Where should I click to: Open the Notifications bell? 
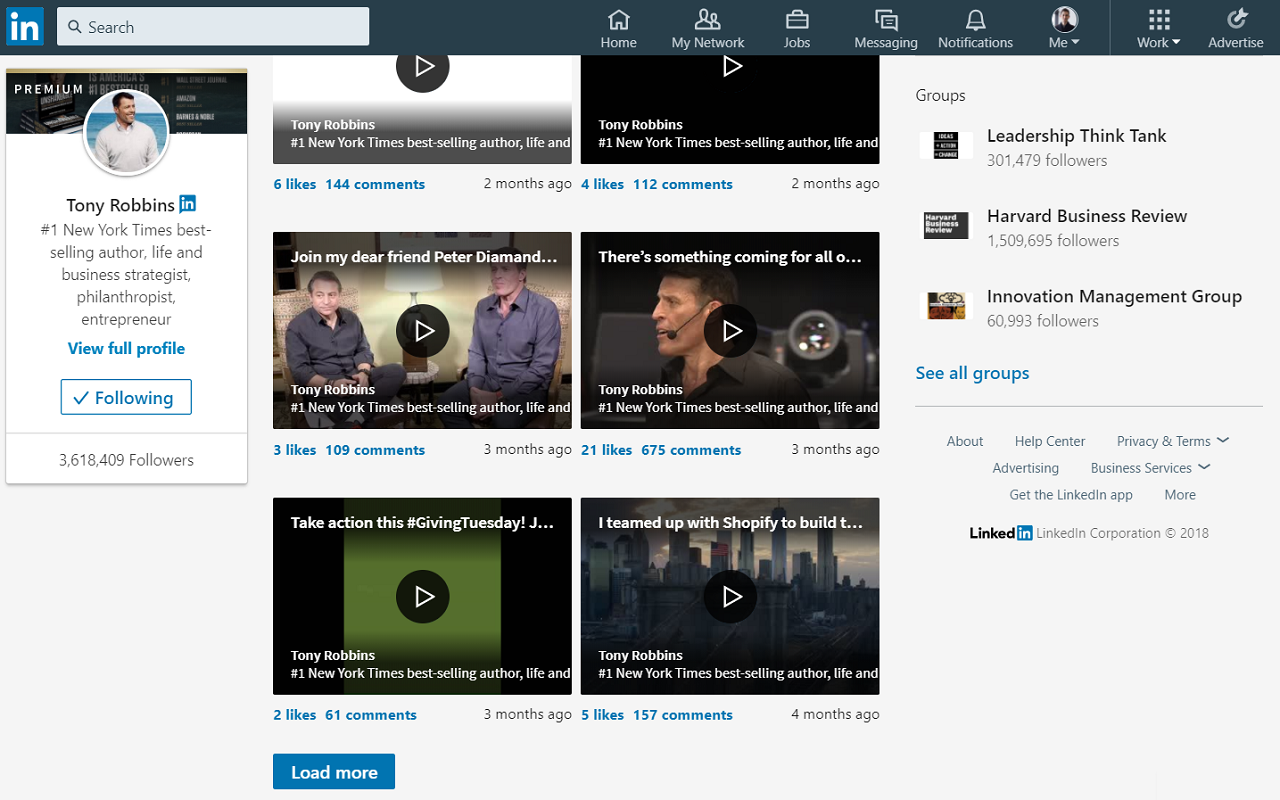point(975,27)
